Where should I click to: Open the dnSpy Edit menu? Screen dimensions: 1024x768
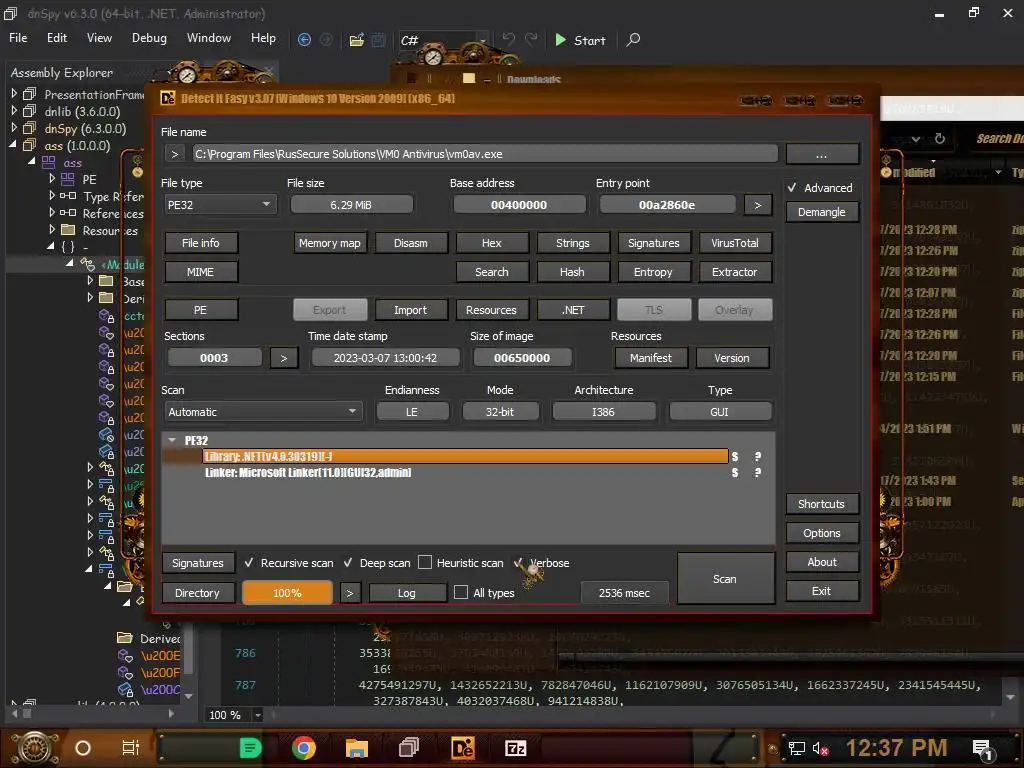pyautogui.click(x=57, y=38)
